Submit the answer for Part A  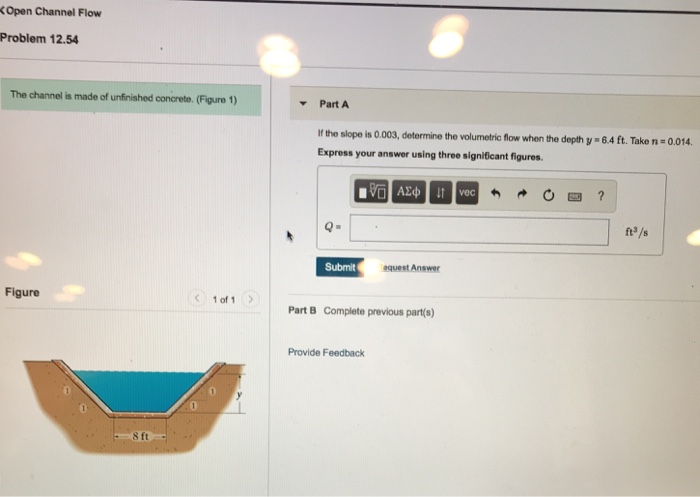340,267
